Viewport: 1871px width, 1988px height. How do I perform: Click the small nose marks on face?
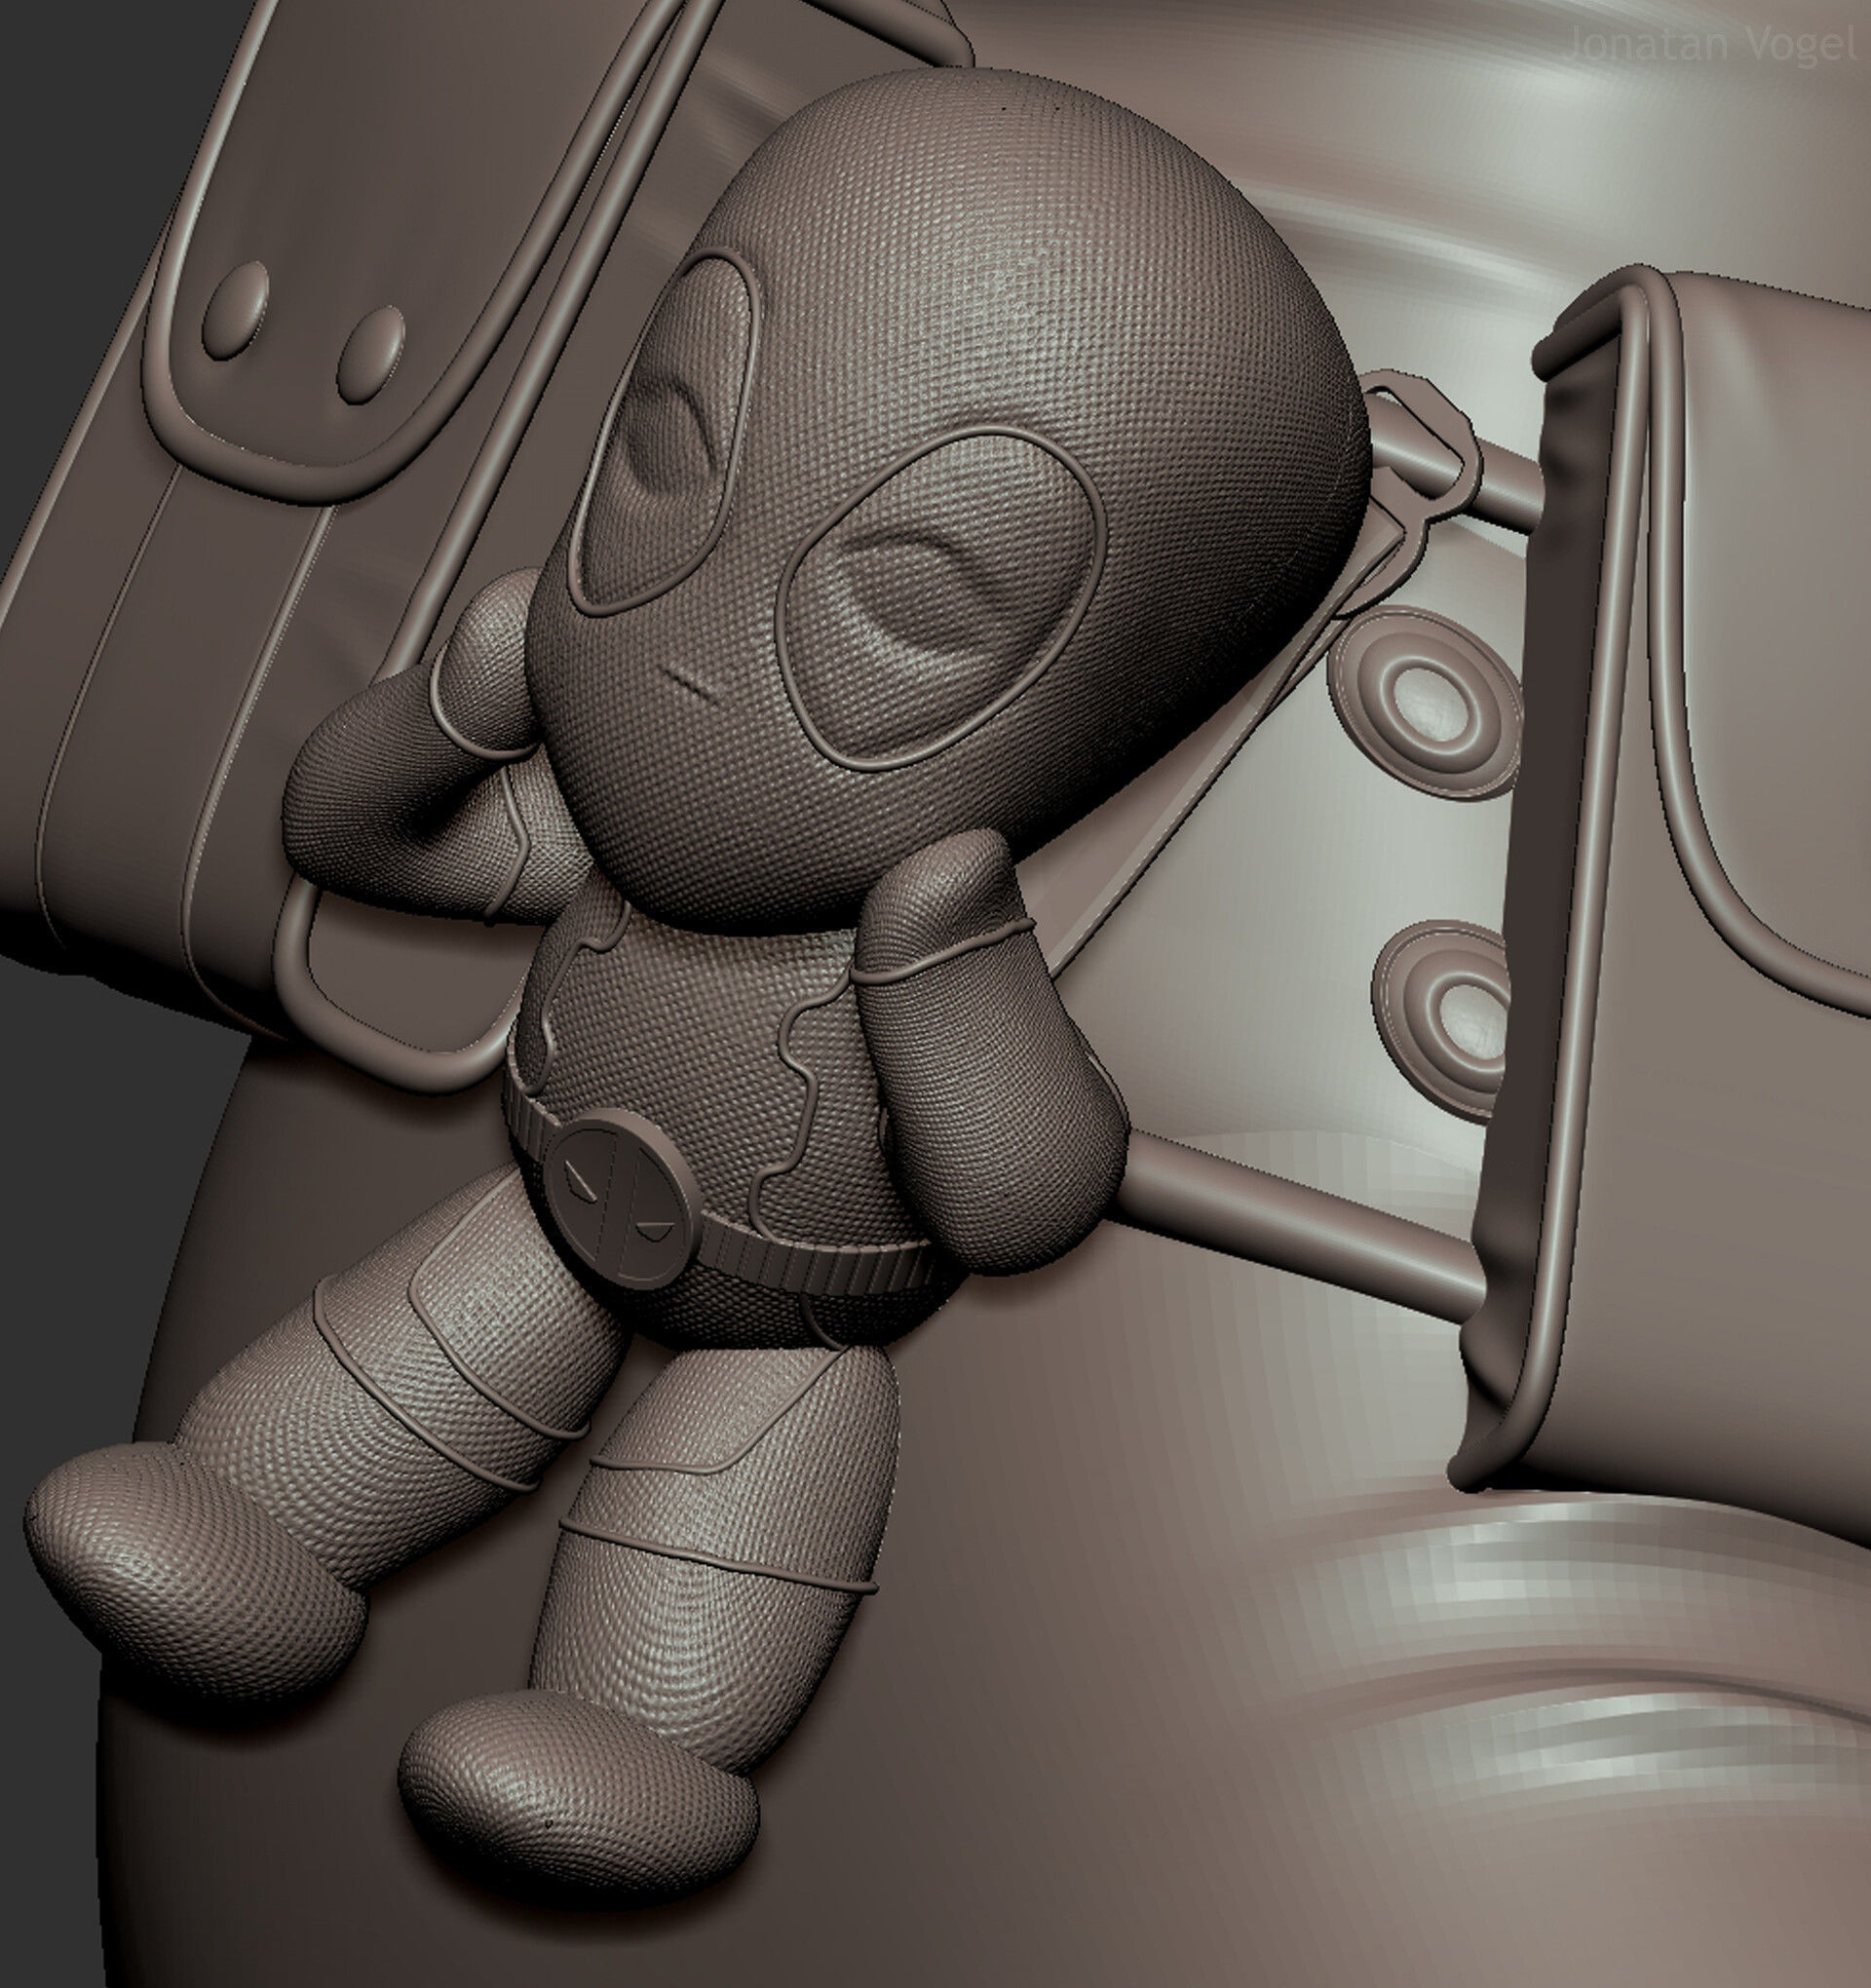tap(685, 683)
